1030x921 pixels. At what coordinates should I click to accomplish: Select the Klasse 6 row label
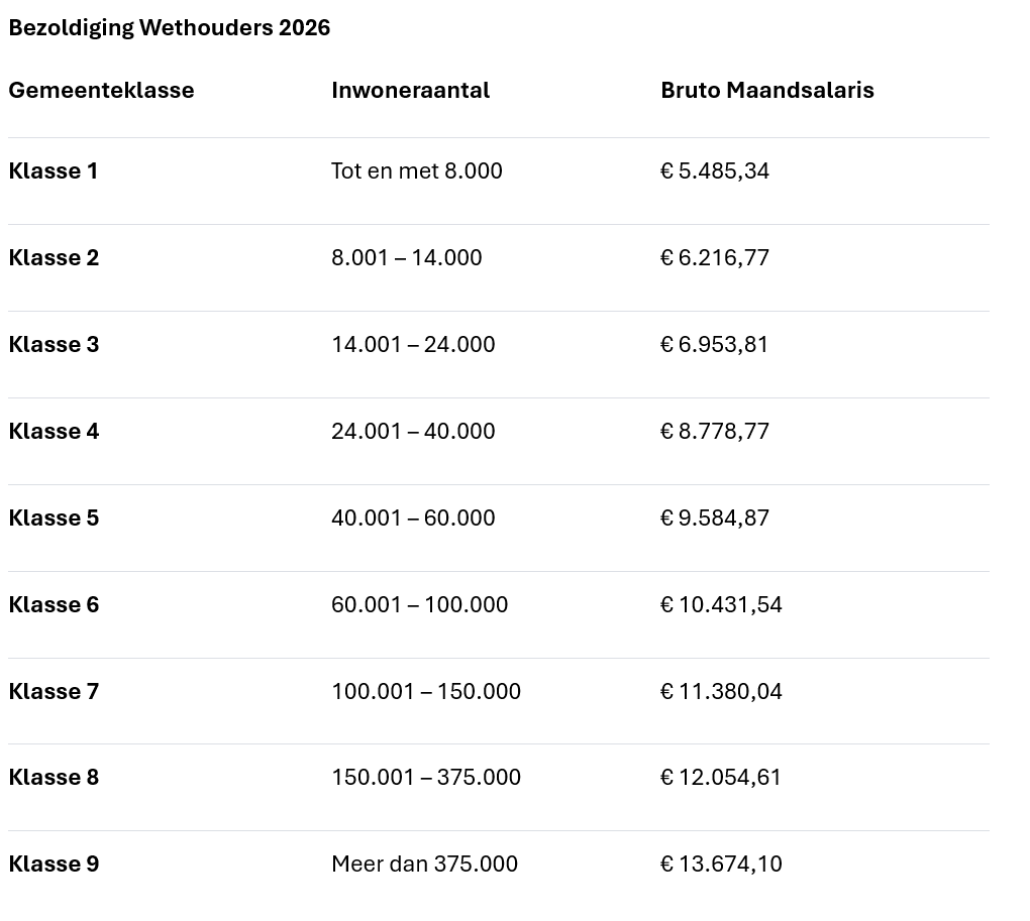tap(53, 605)
